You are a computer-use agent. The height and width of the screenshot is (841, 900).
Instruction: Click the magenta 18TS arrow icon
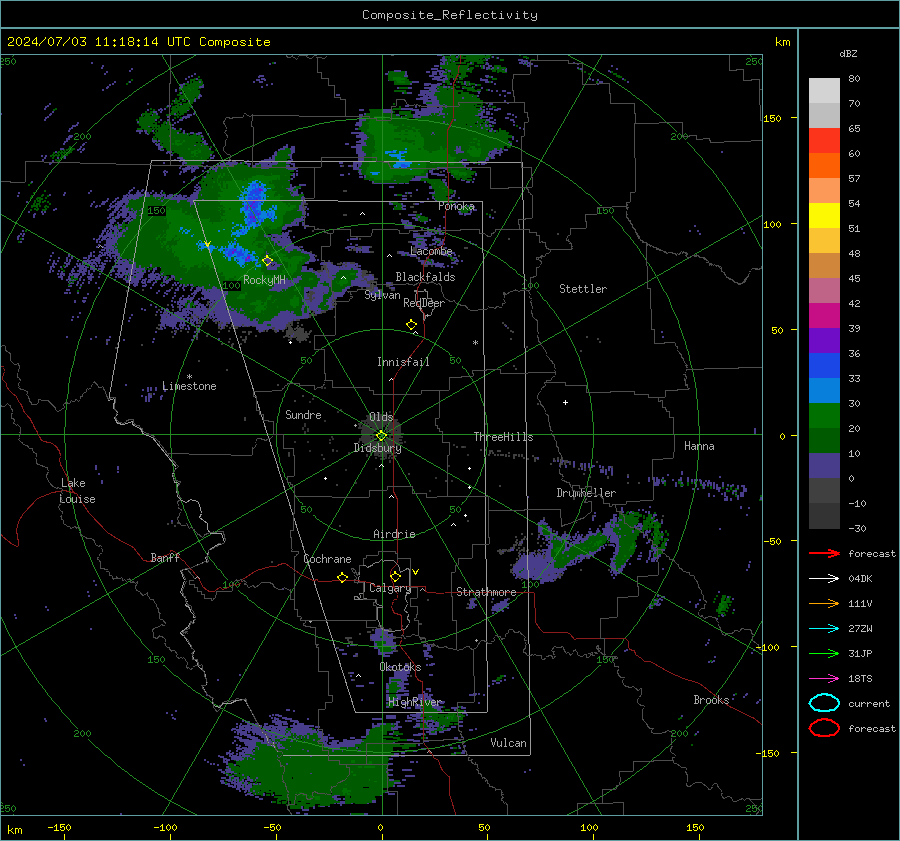824,679
